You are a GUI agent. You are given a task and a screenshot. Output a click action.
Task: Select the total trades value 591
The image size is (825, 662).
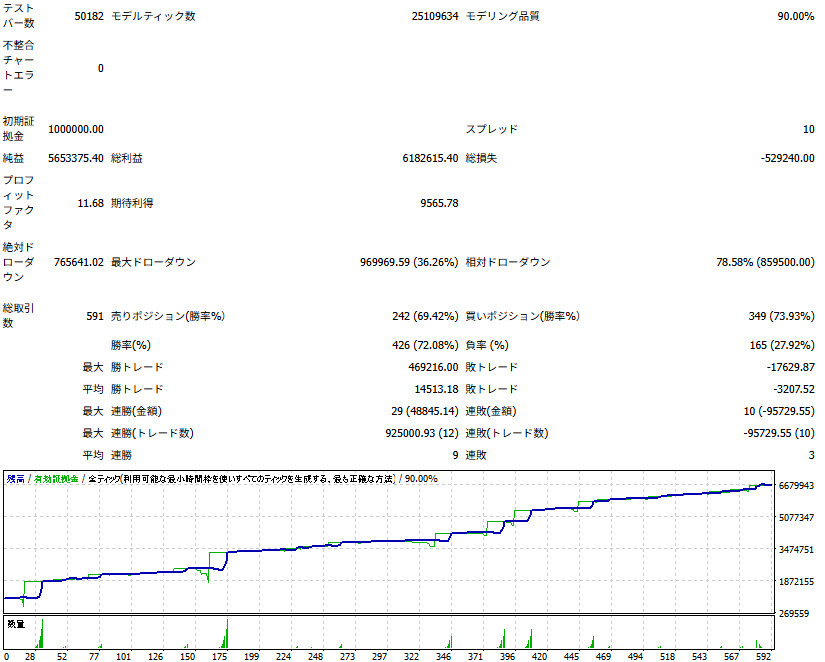95,316
